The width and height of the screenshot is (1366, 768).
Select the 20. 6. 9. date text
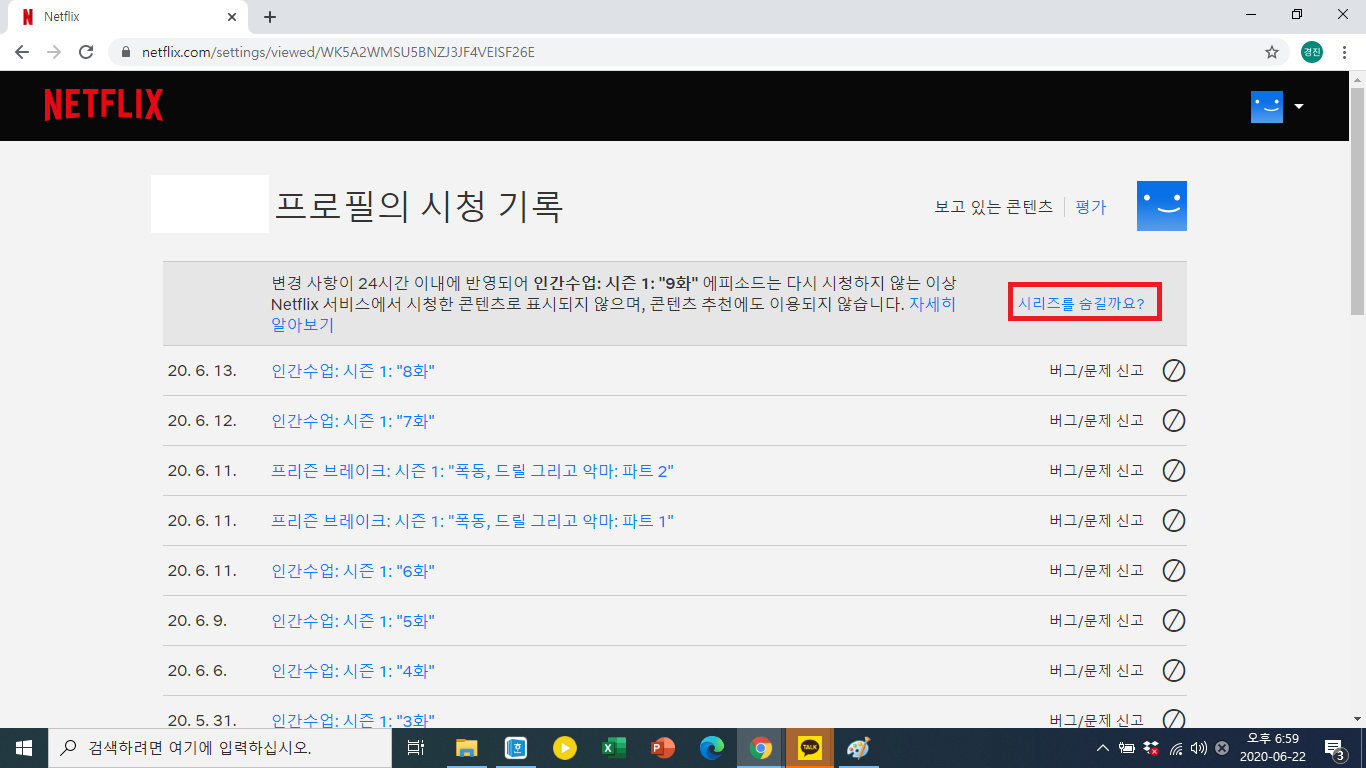pos(197,621)
